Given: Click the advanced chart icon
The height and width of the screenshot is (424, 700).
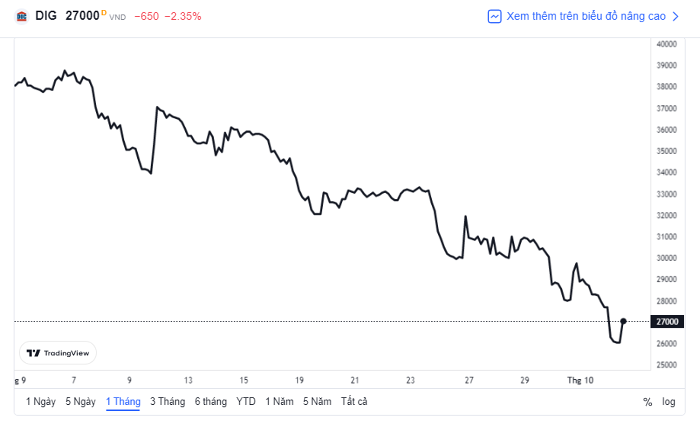Looking at the screenshot, I should pyautogui.click(x=494, y=17).
